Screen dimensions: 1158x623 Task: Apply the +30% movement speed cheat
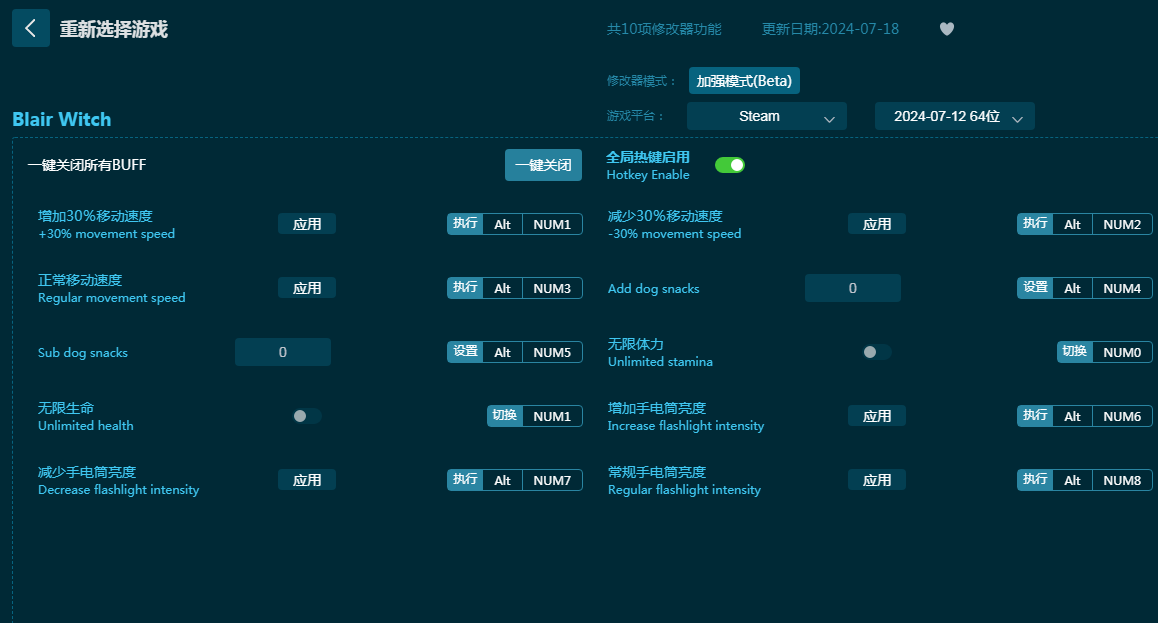[x=306, y=224]
